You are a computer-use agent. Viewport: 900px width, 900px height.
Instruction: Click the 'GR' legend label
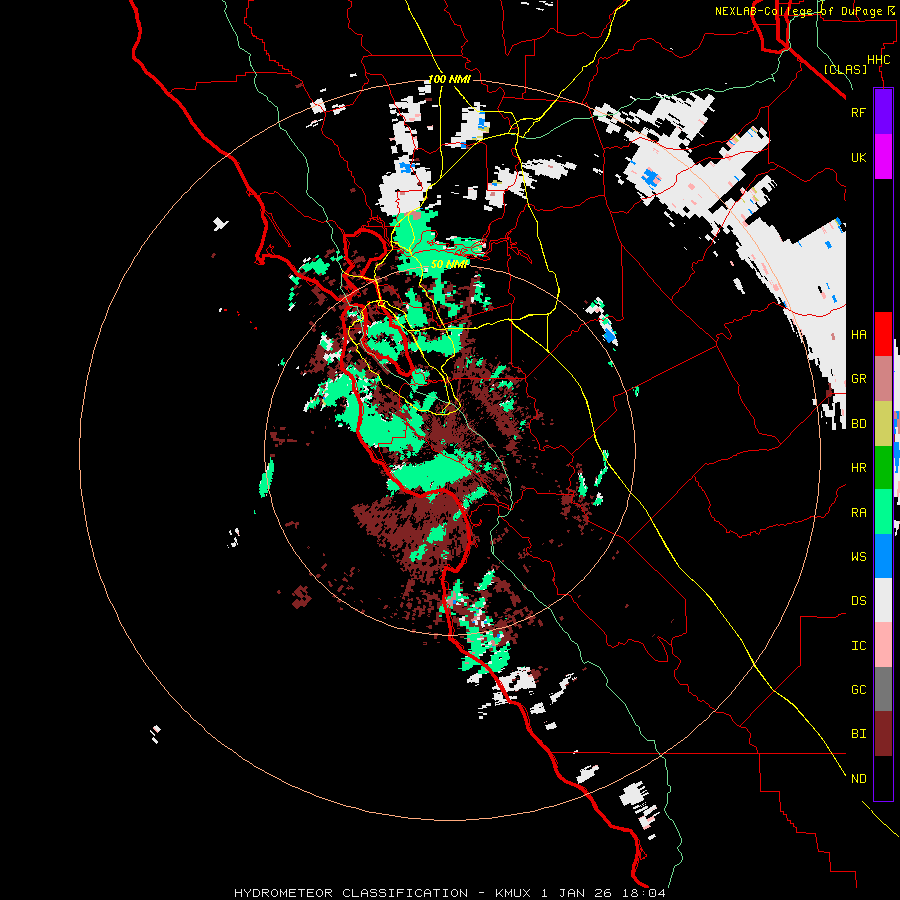tap(858, 379)
